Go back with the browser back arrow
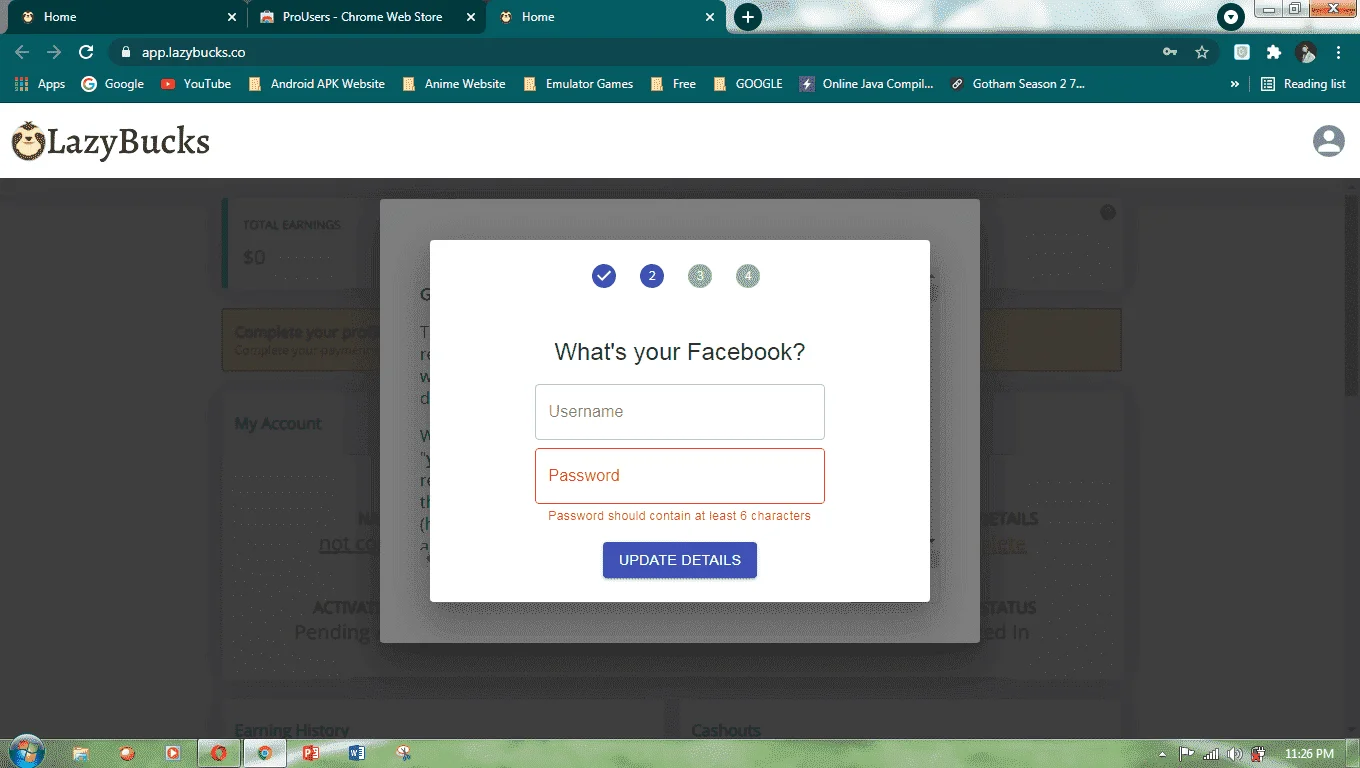 coord(22,52)
